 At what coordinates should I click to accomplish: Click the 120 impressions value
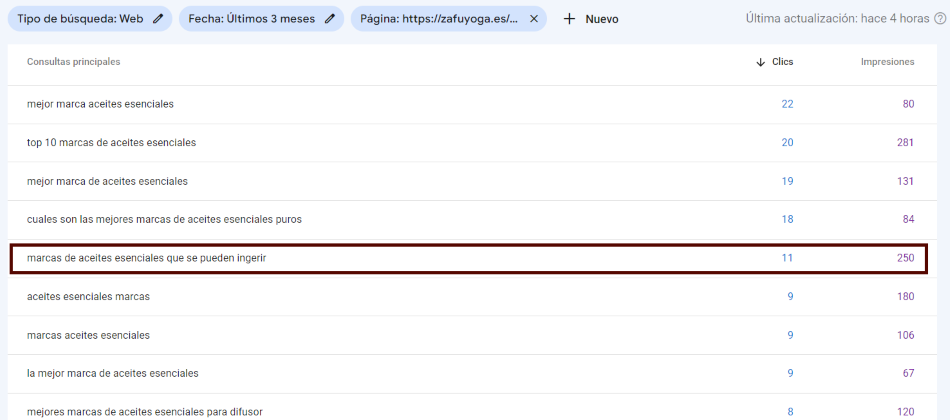point(906,412)
